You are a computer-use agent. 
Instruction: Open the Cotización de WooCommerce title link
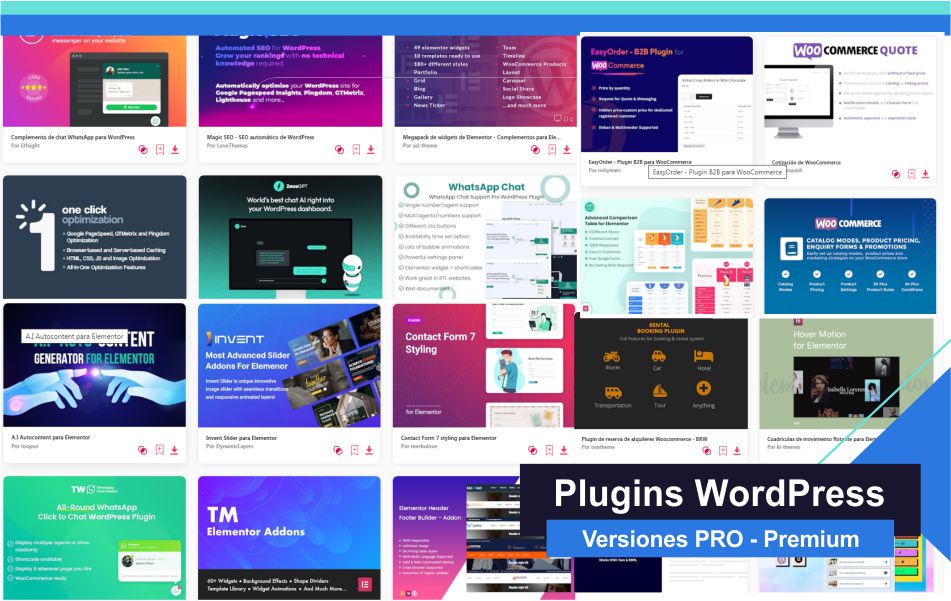(806, 163)
